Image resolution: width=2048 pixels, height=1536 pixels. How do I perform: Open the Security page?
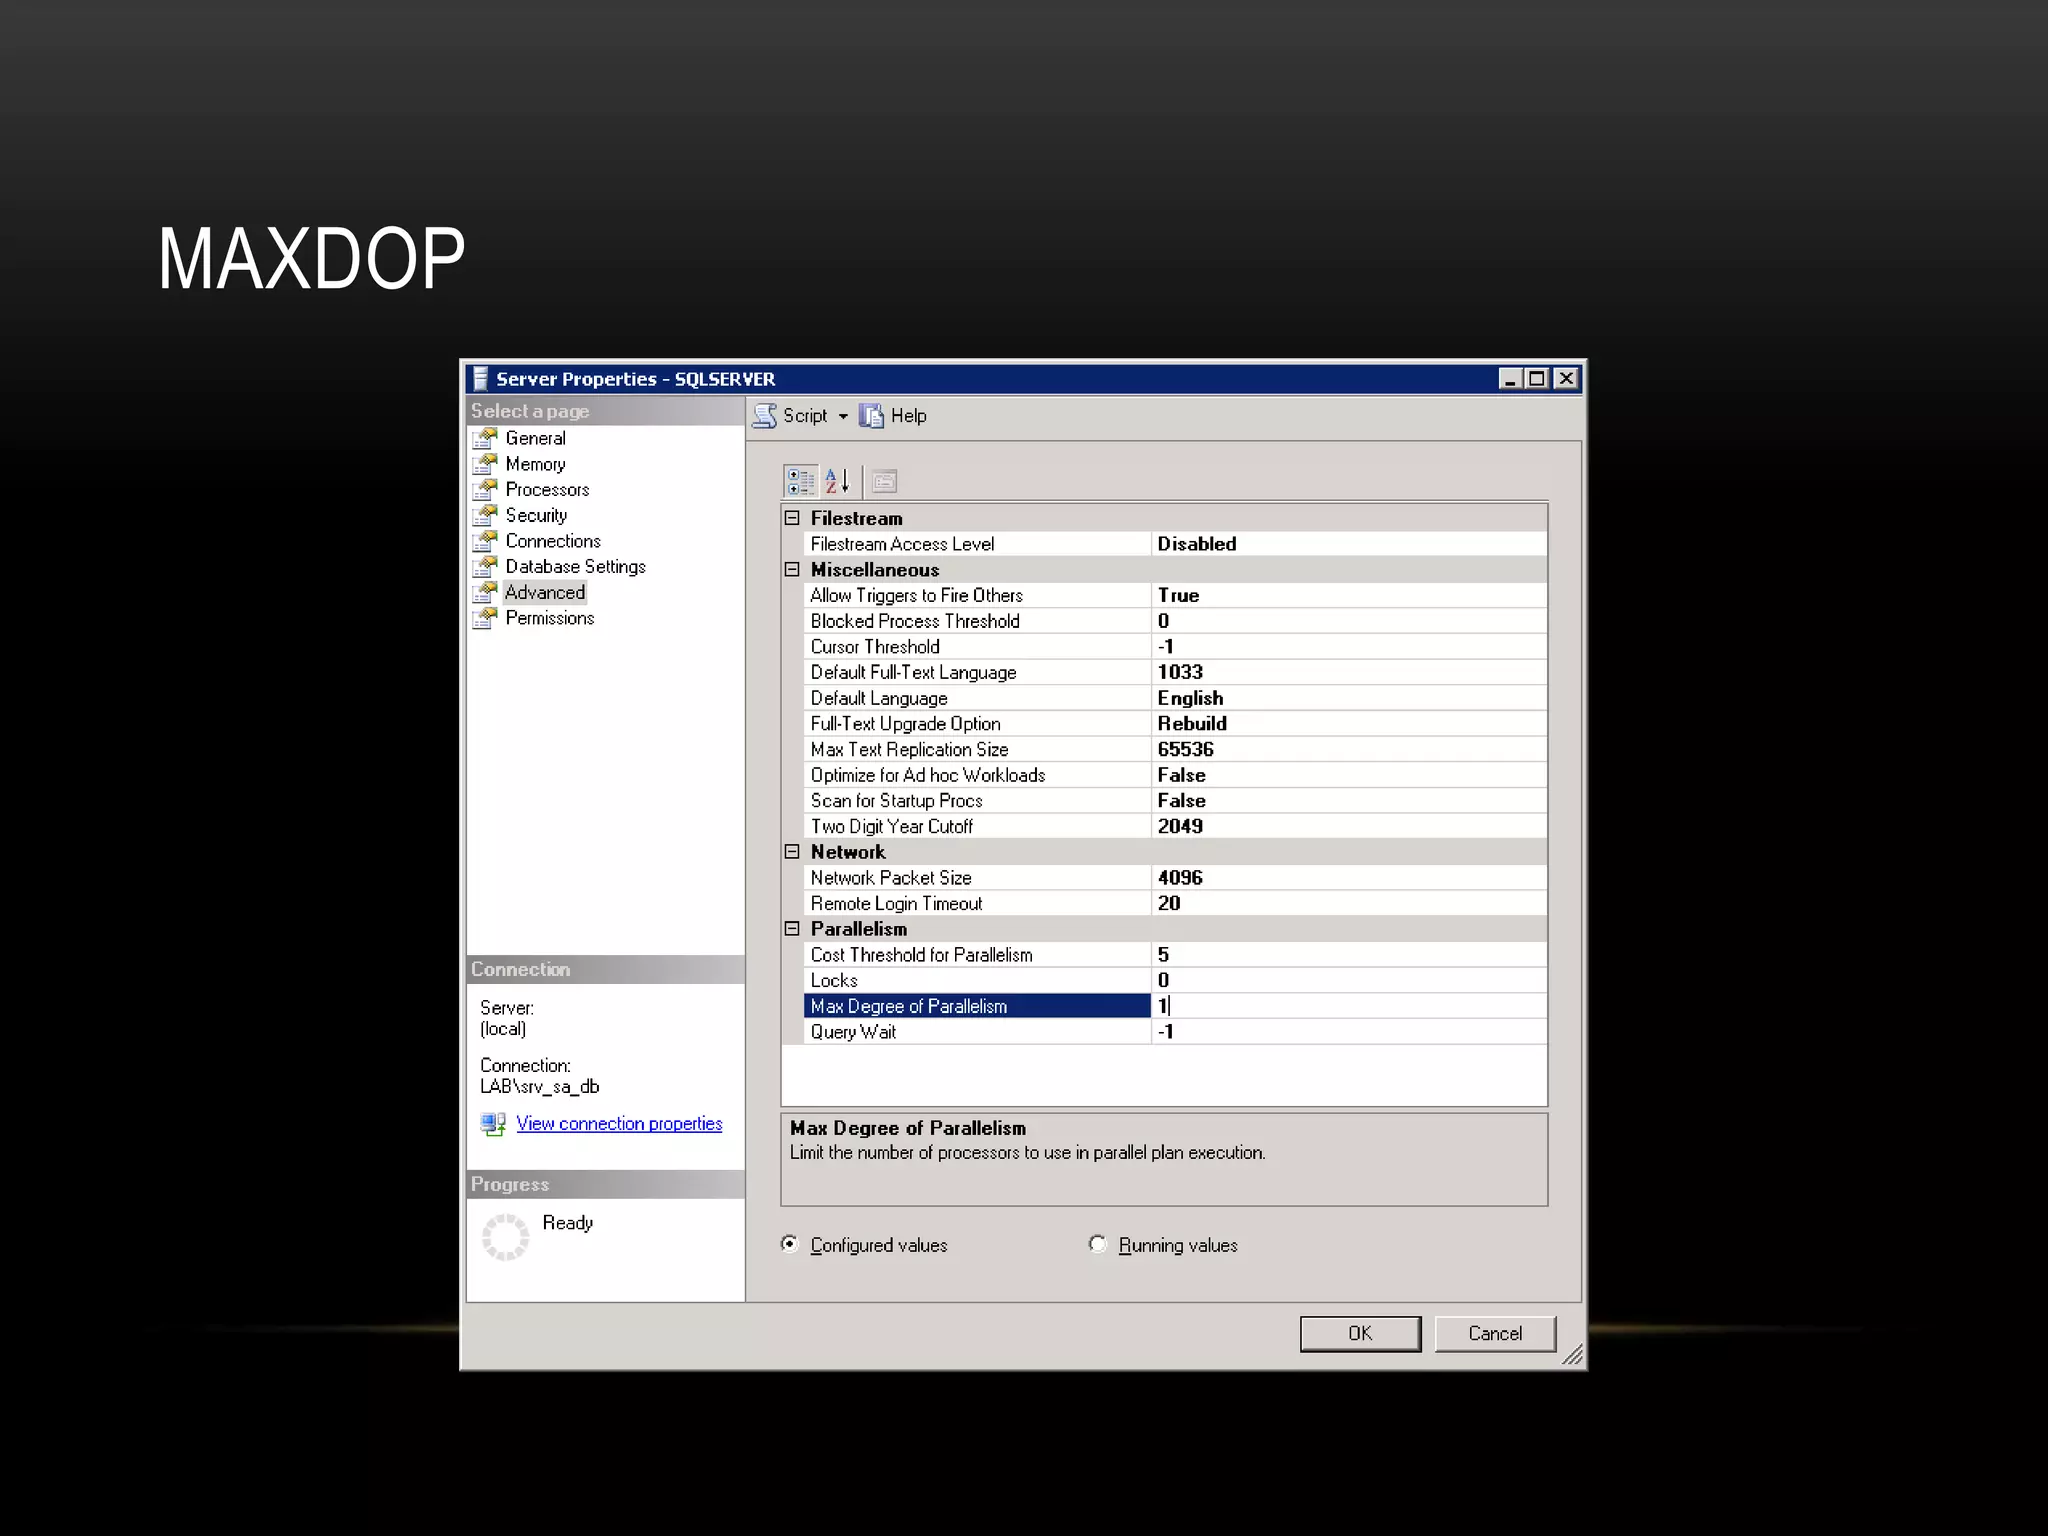pos(536,515)
